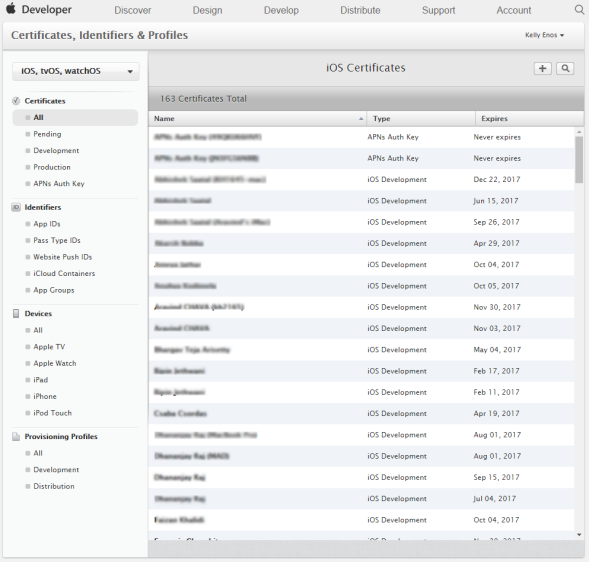Screen dimensions: 589x562
Task: Click the Certificates section heading
Action: pos(45,101)
